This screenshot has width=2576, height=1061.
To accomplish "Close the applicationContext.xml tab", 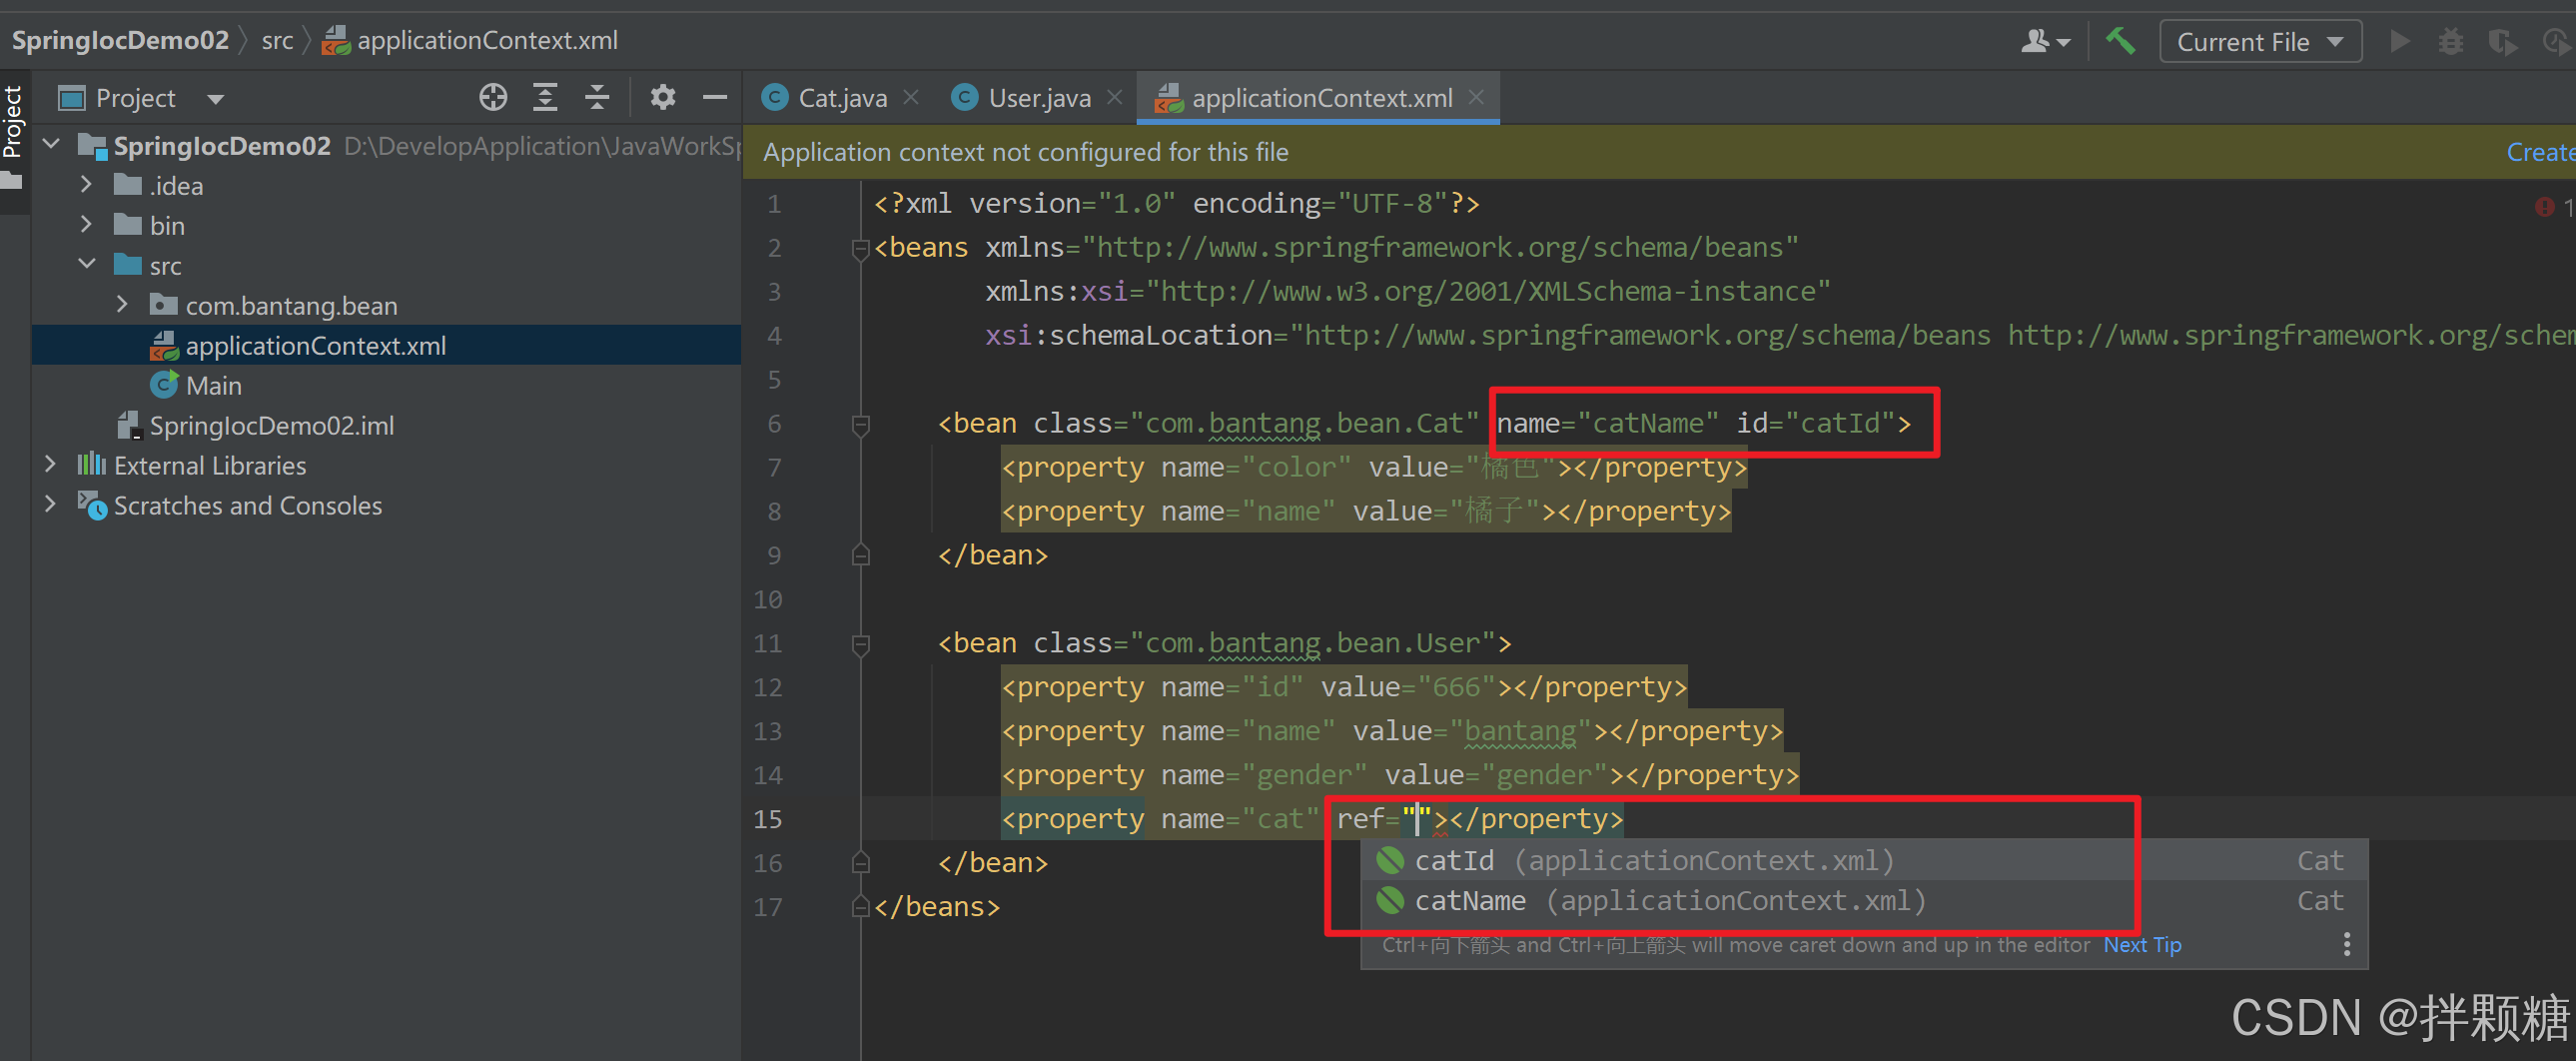I will pos(1476,97).
